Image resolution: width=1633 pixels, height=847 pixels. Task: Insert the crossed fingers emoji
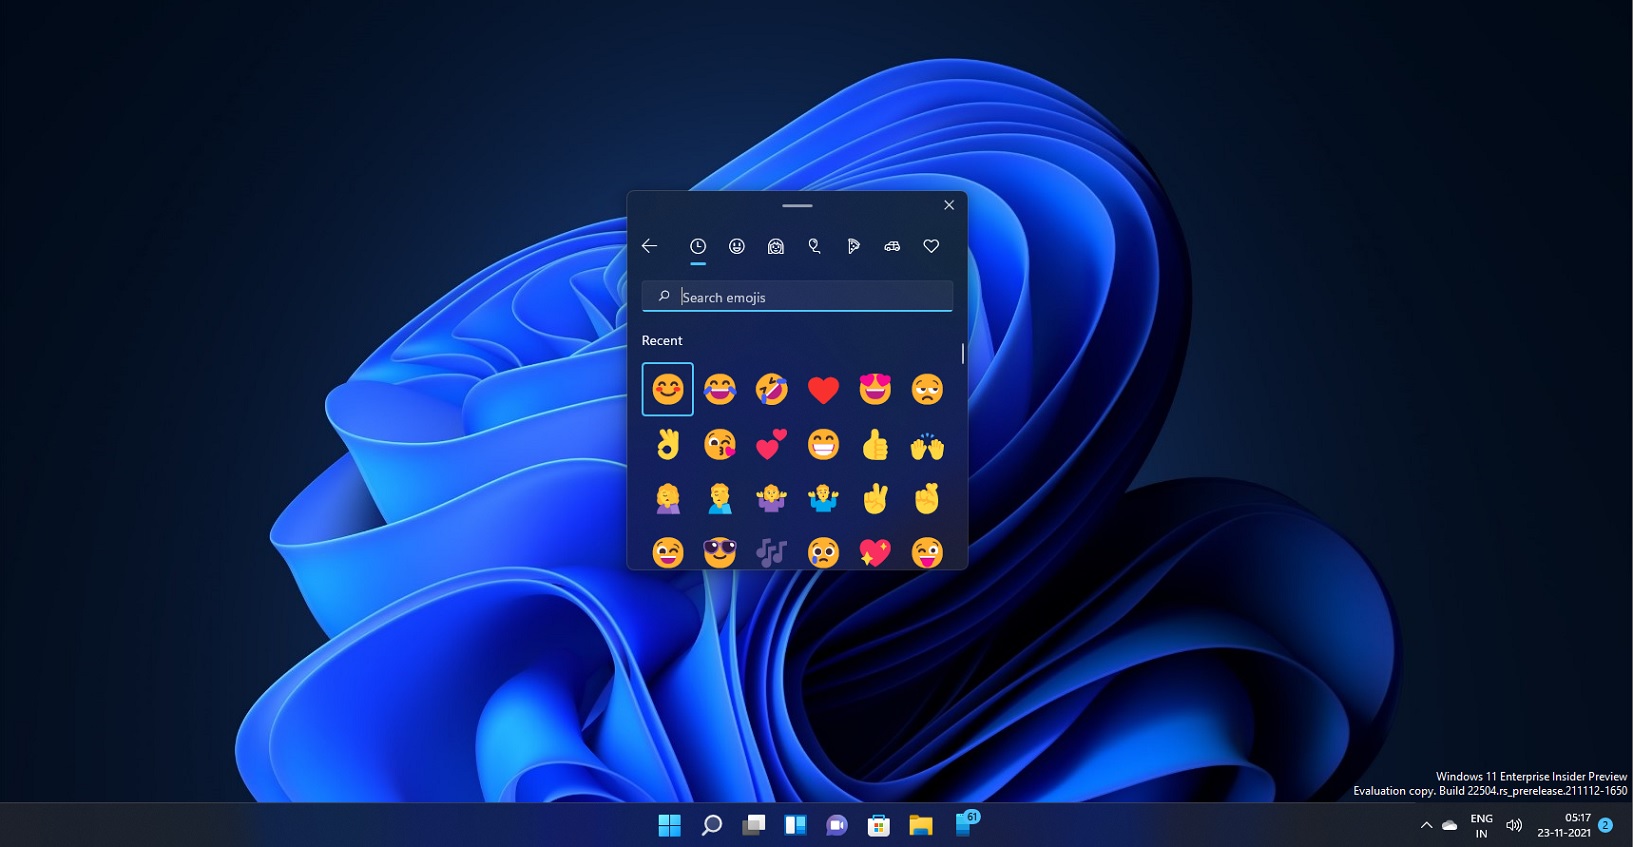click(927, 498)
